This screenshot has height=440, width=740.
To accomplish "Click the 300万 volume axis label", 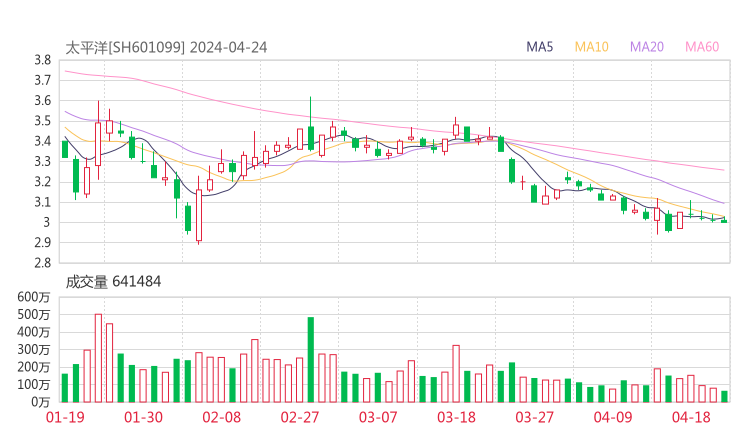I will pyautogui.click(x=34, y=350).
